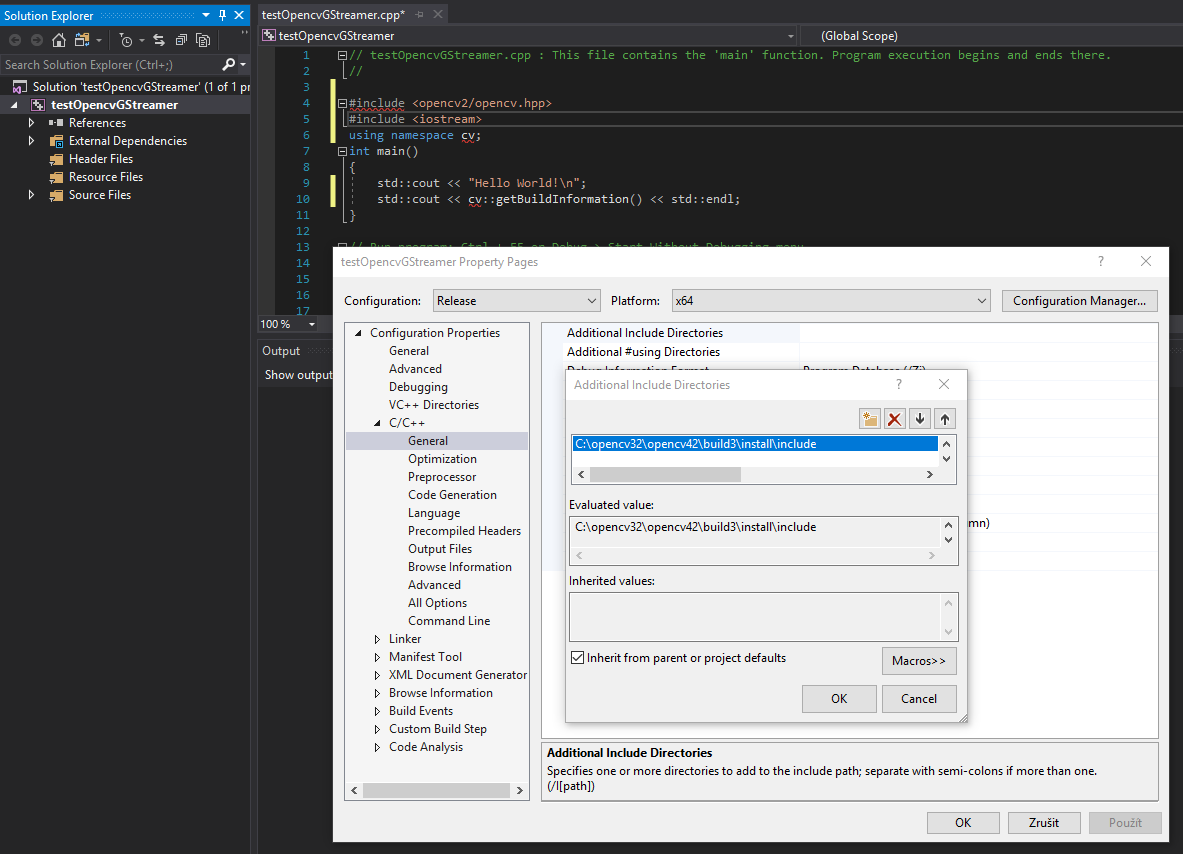1183x854 pixels.
Task: Select the Output panel tab
Action: pyautogui.click(x=281, y=351)
